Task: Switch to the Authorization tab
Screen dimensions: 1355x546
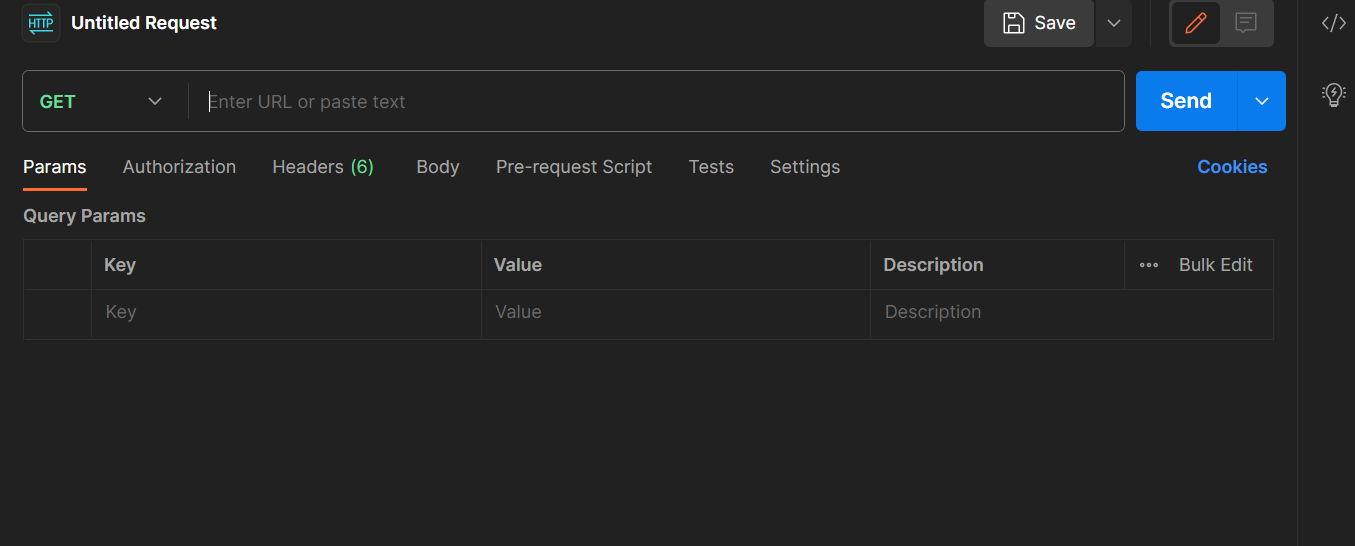Action: click(x=179, y=167)
